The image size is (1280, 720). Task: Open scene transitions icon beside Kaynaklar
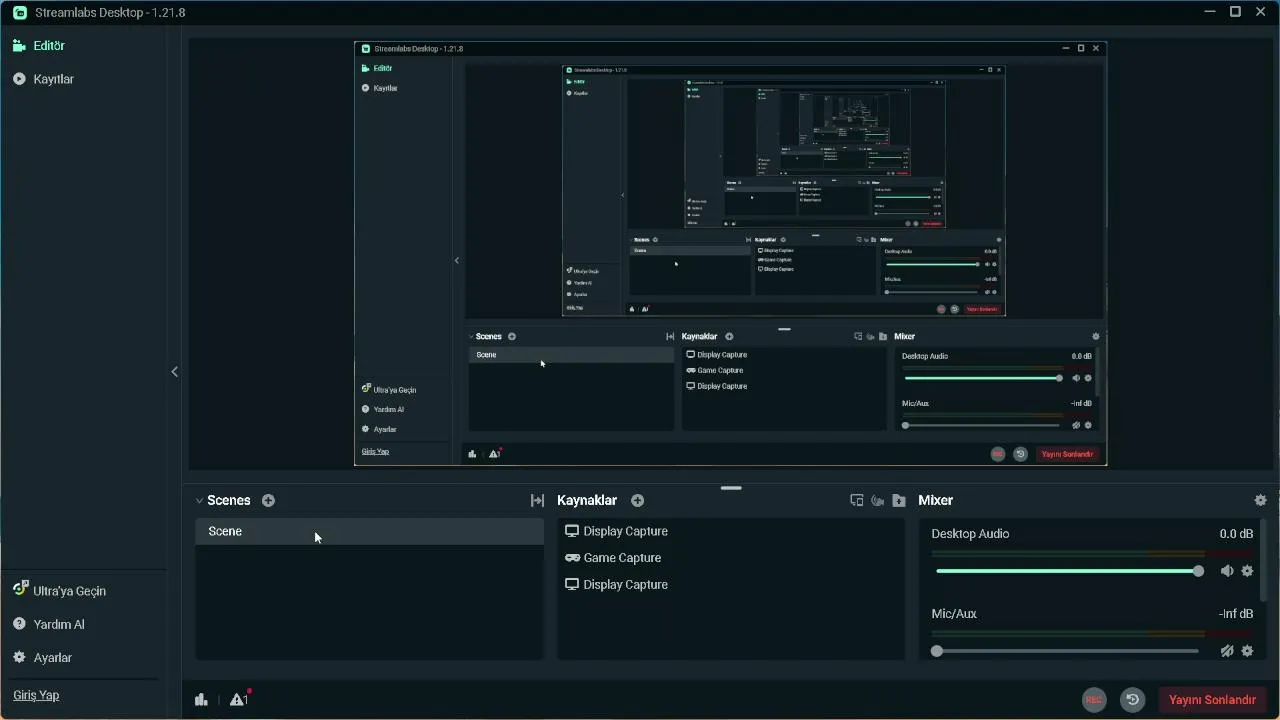click(537, 500)
